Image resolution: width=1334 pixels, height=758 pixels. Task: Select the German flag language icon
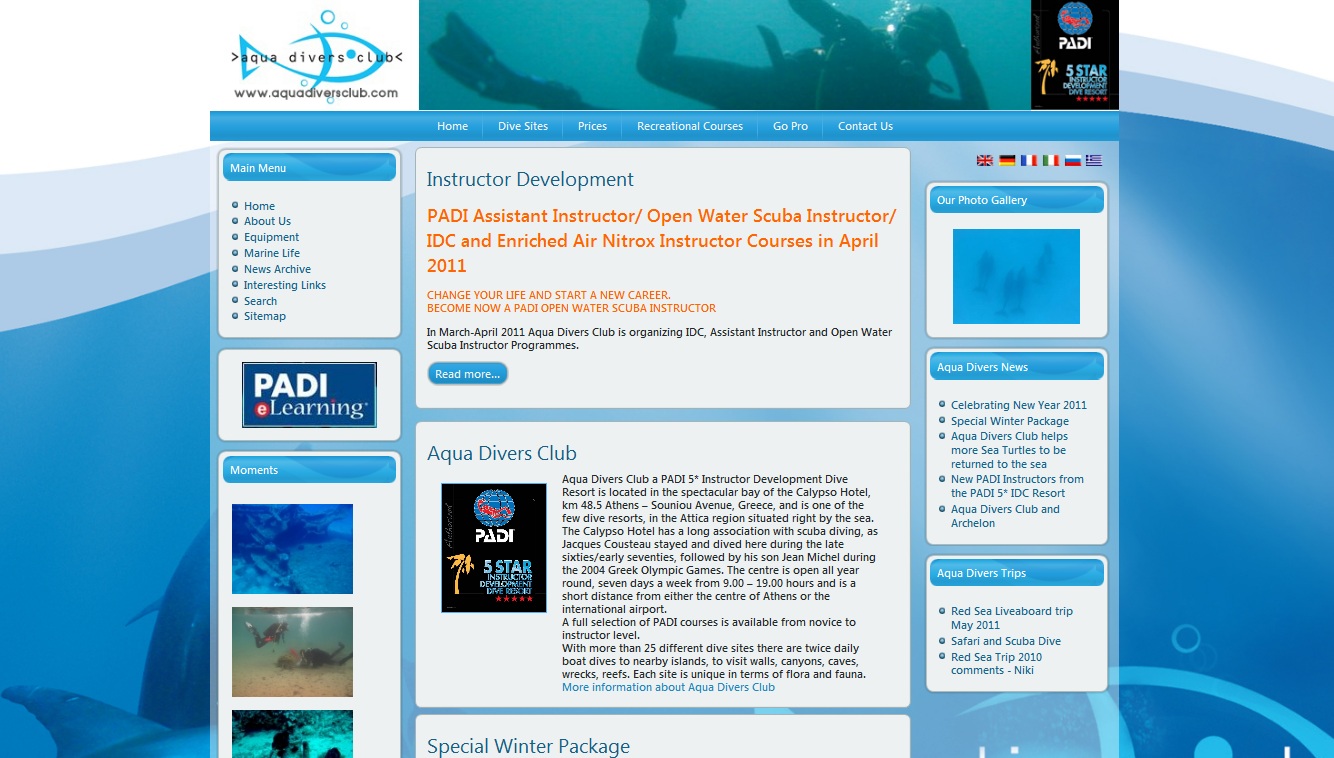(x=1006, y=159)
